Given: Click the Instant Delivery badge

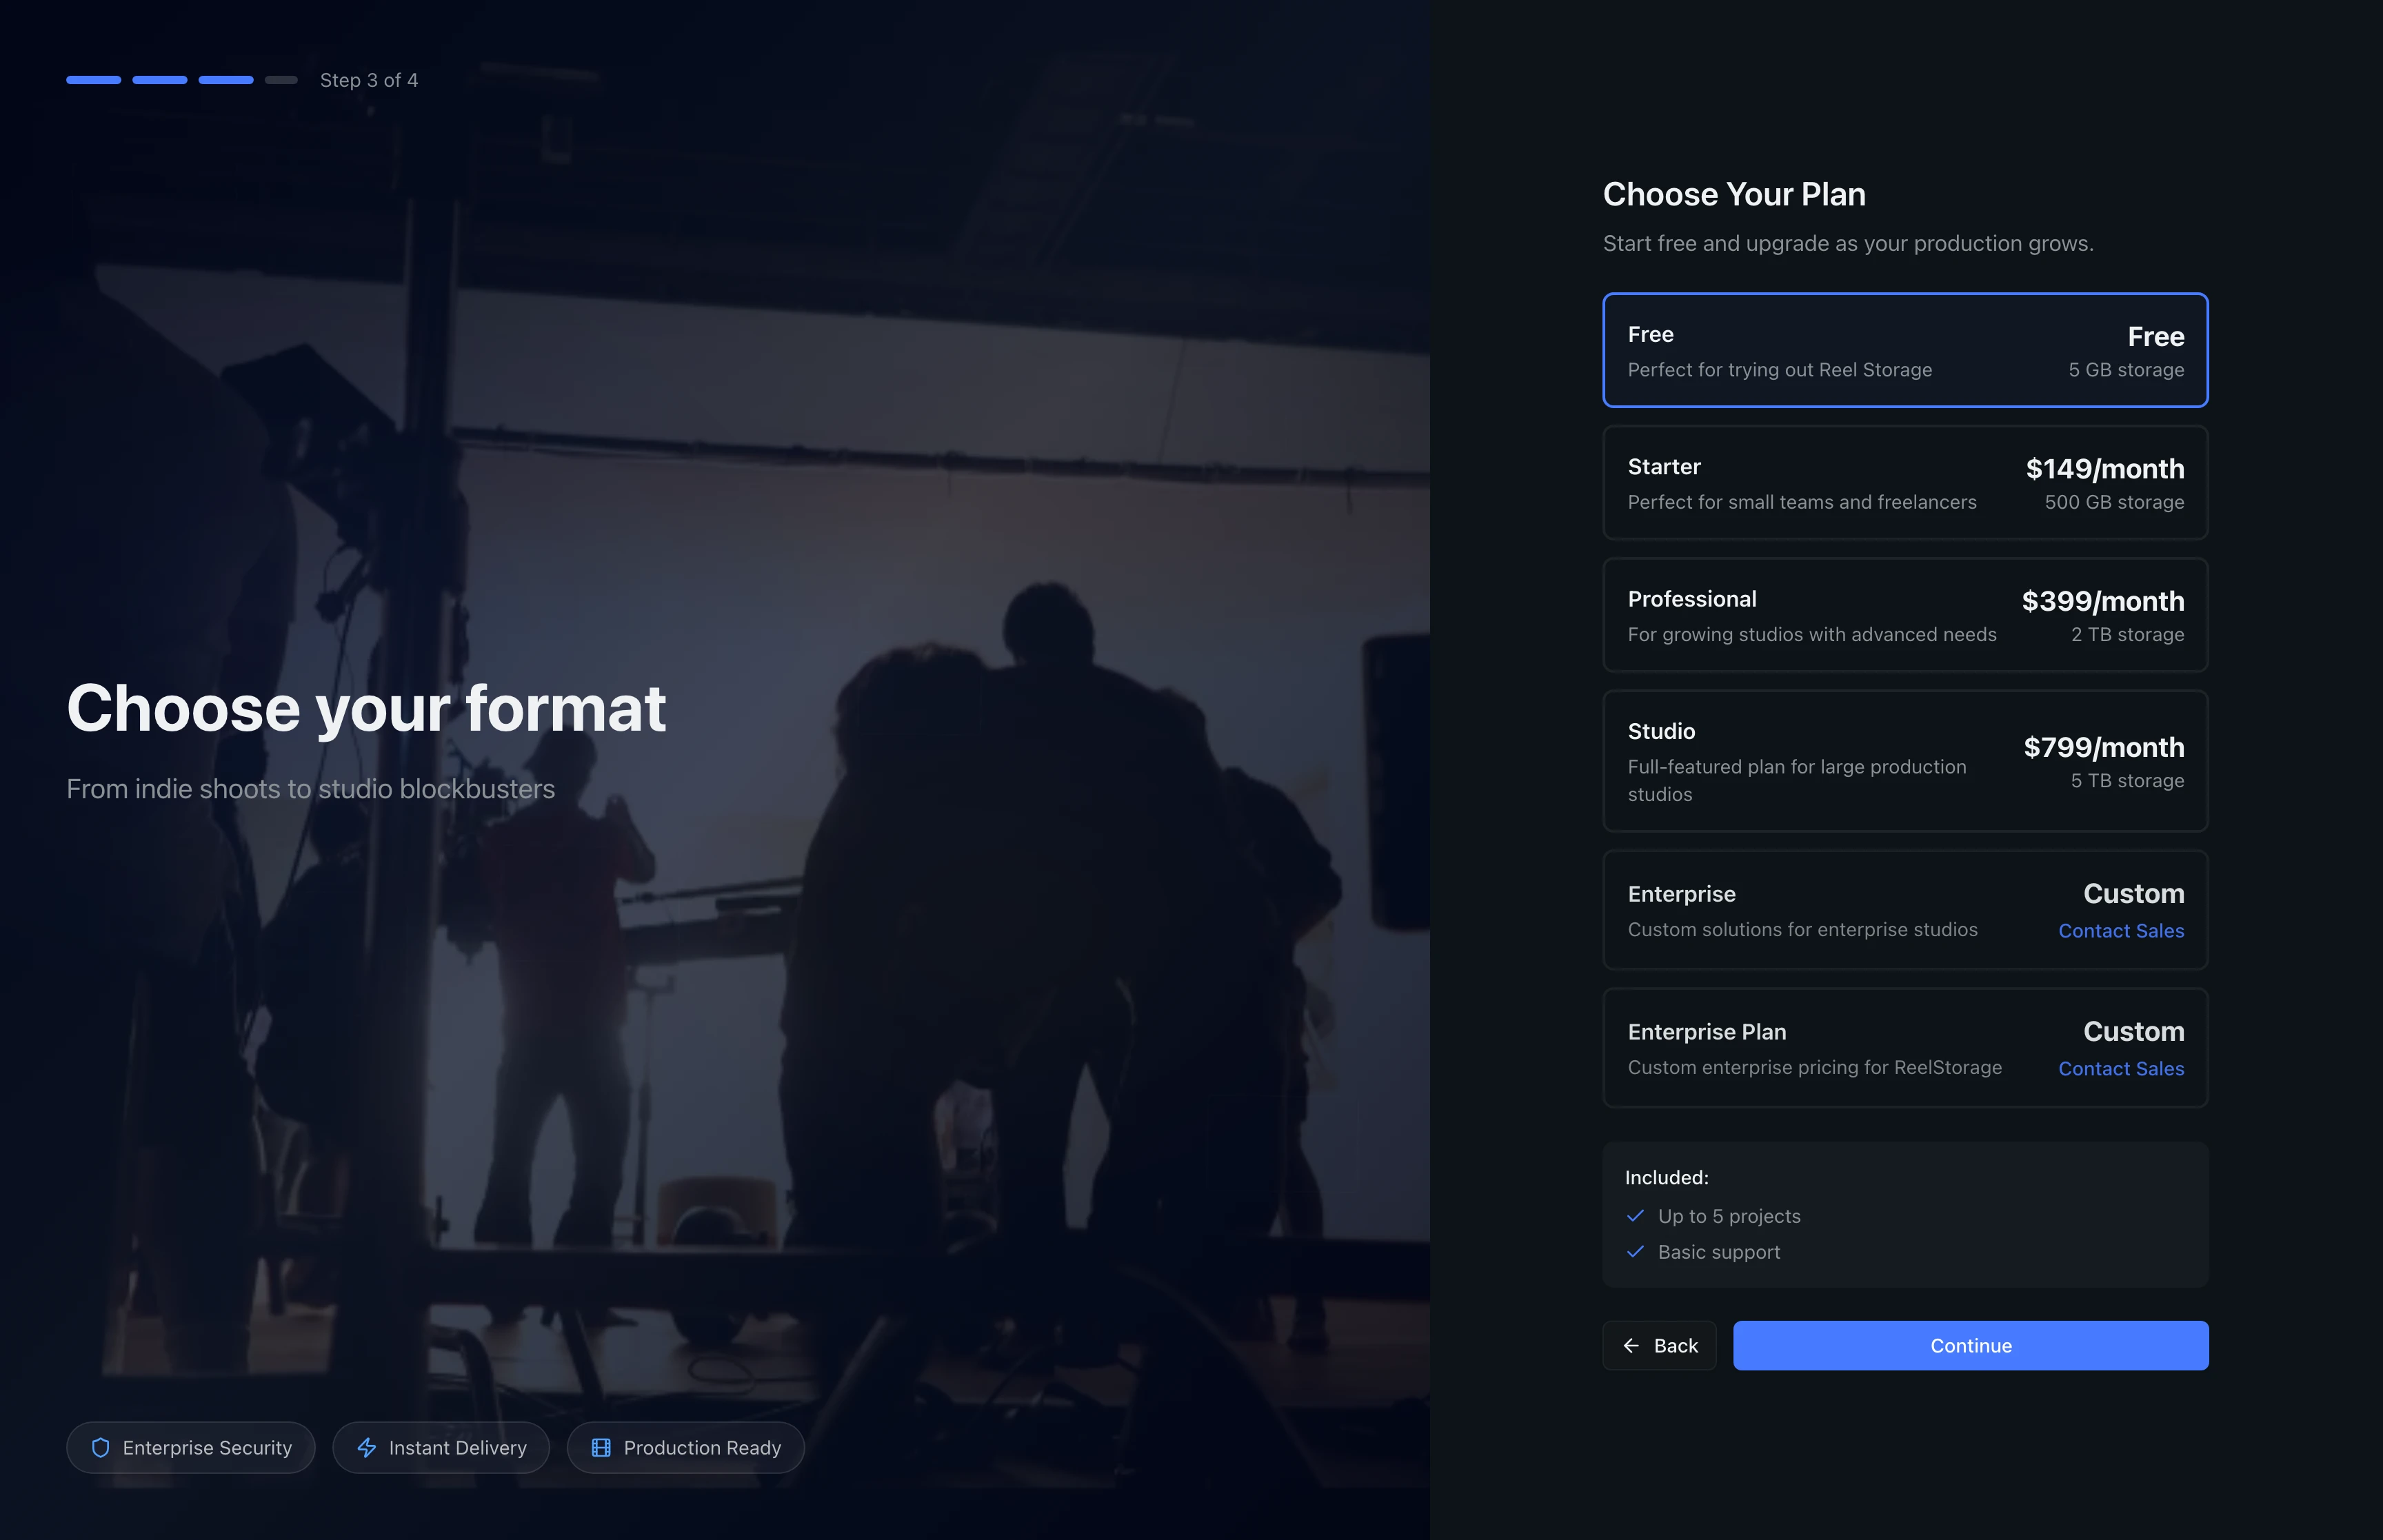Looking at the screenshot, I should coord(441,1447).
